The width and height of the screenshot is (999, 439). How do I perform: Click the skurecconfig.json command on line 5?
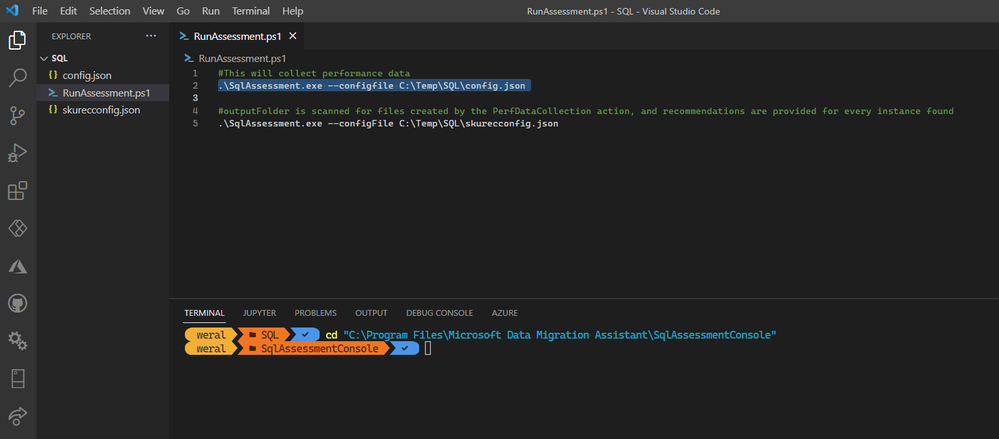pos(388,124)
